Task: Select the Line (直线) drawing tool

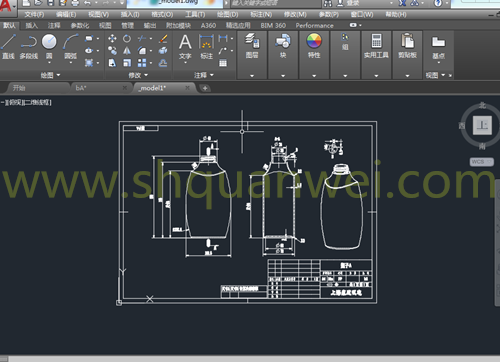Action: coord(8,46)
